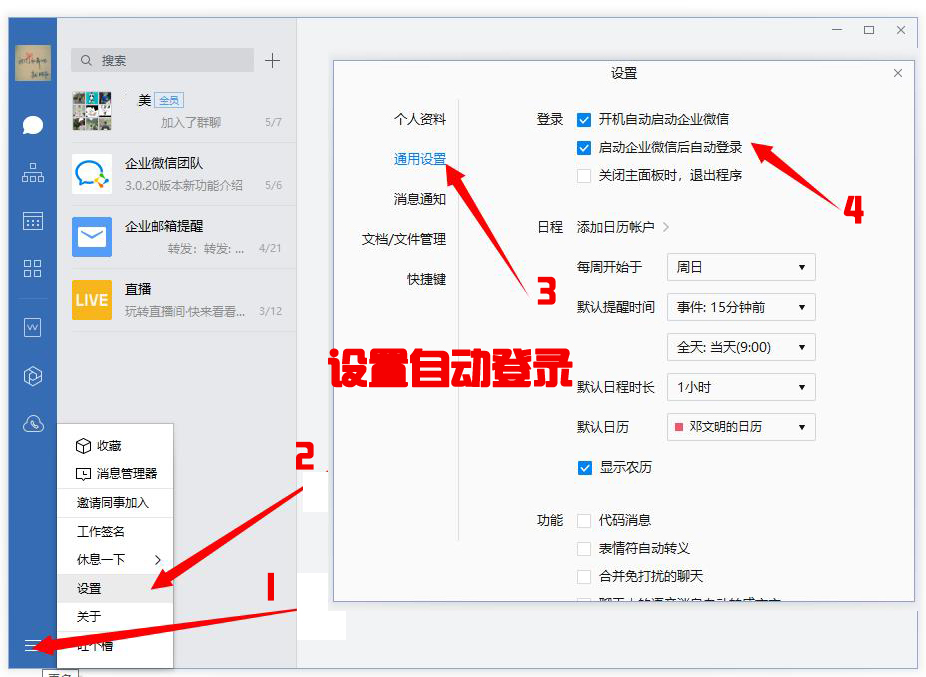
Task: Open the 企业邮箱提醒 mail icon
Action: (92, 237)
